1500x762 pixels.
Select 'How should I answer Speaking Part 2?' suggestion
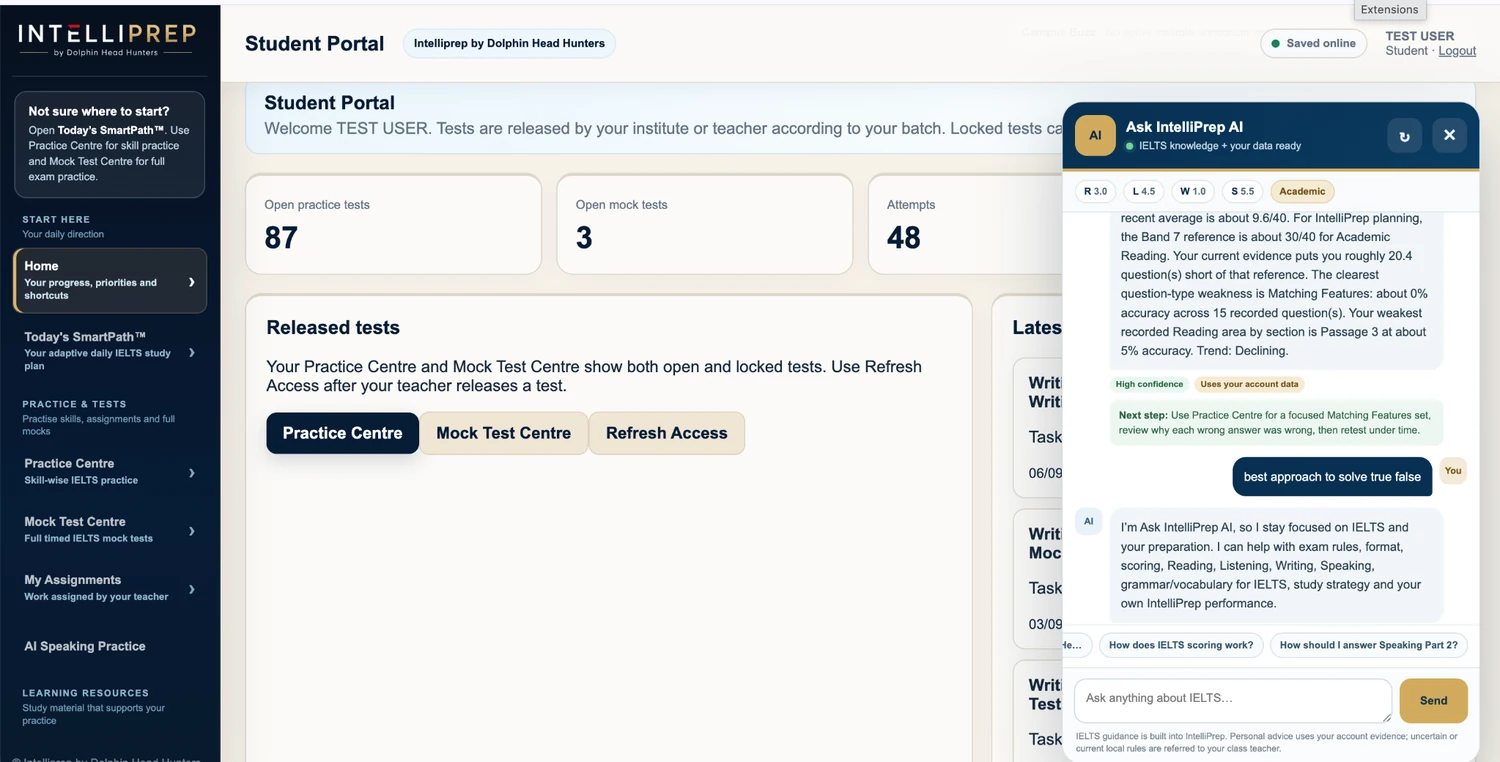[1369, 645]
